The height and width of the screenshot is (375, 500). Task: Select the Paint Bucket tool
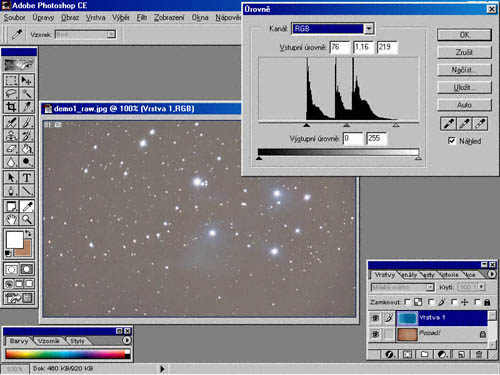pyautogui.click(x=27, y=149)
